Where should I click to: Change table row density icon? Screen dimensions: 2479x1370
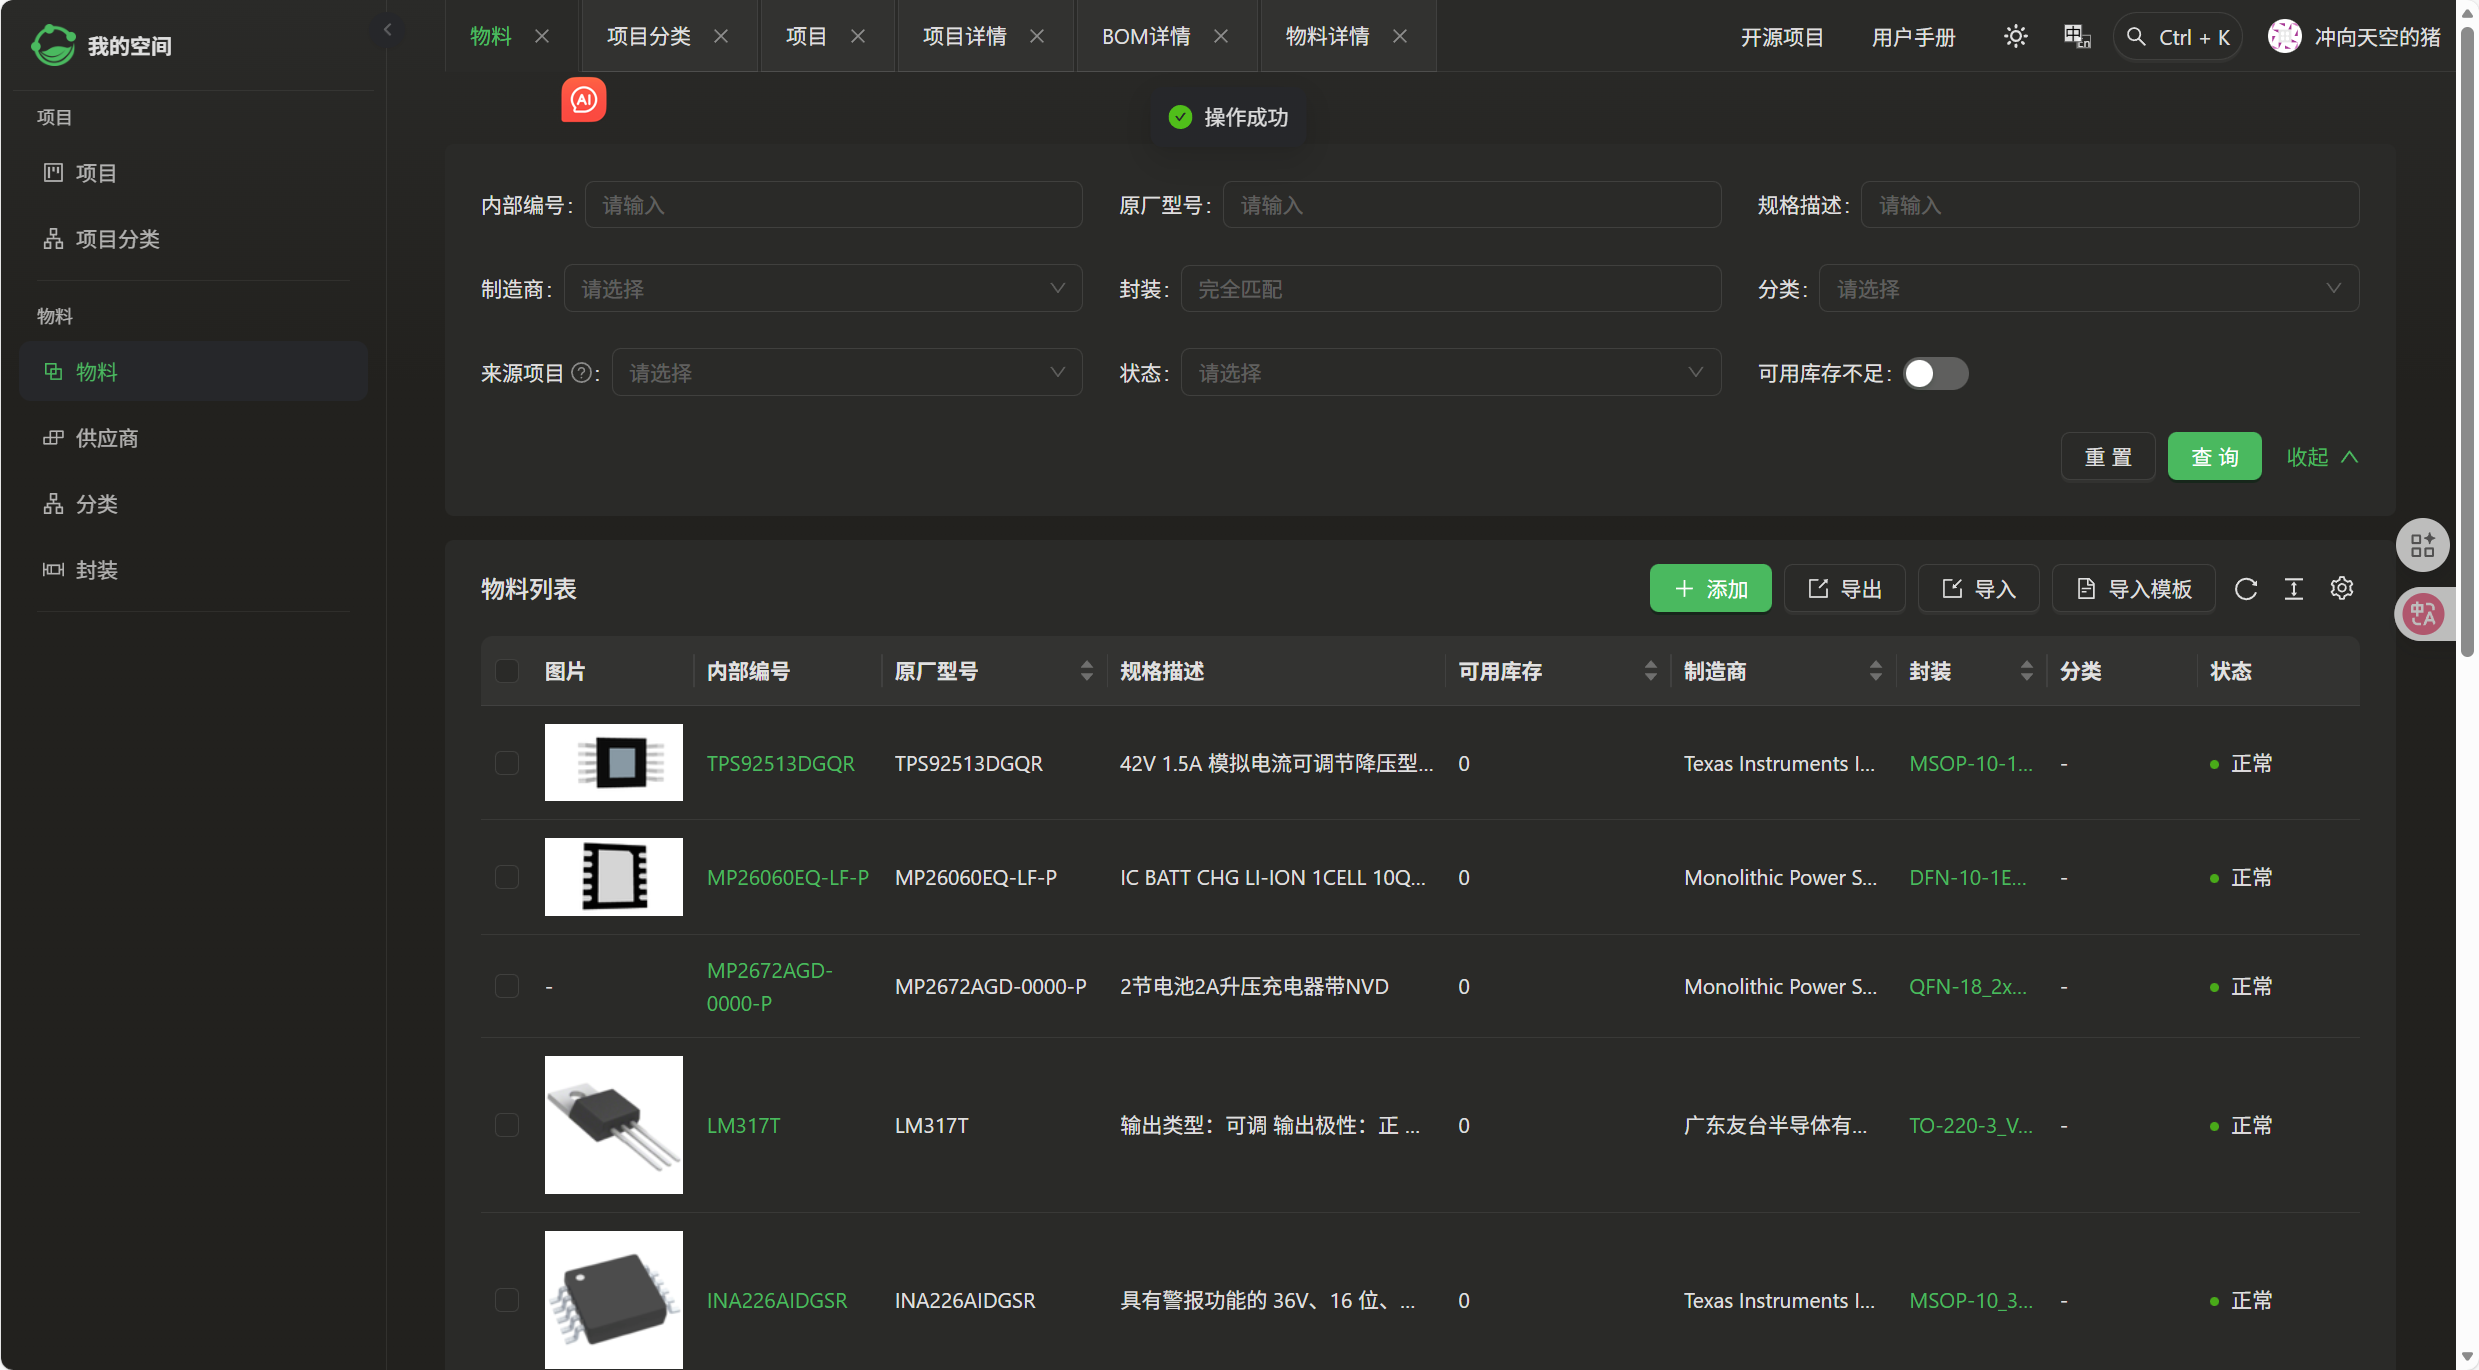[2293, 589]
